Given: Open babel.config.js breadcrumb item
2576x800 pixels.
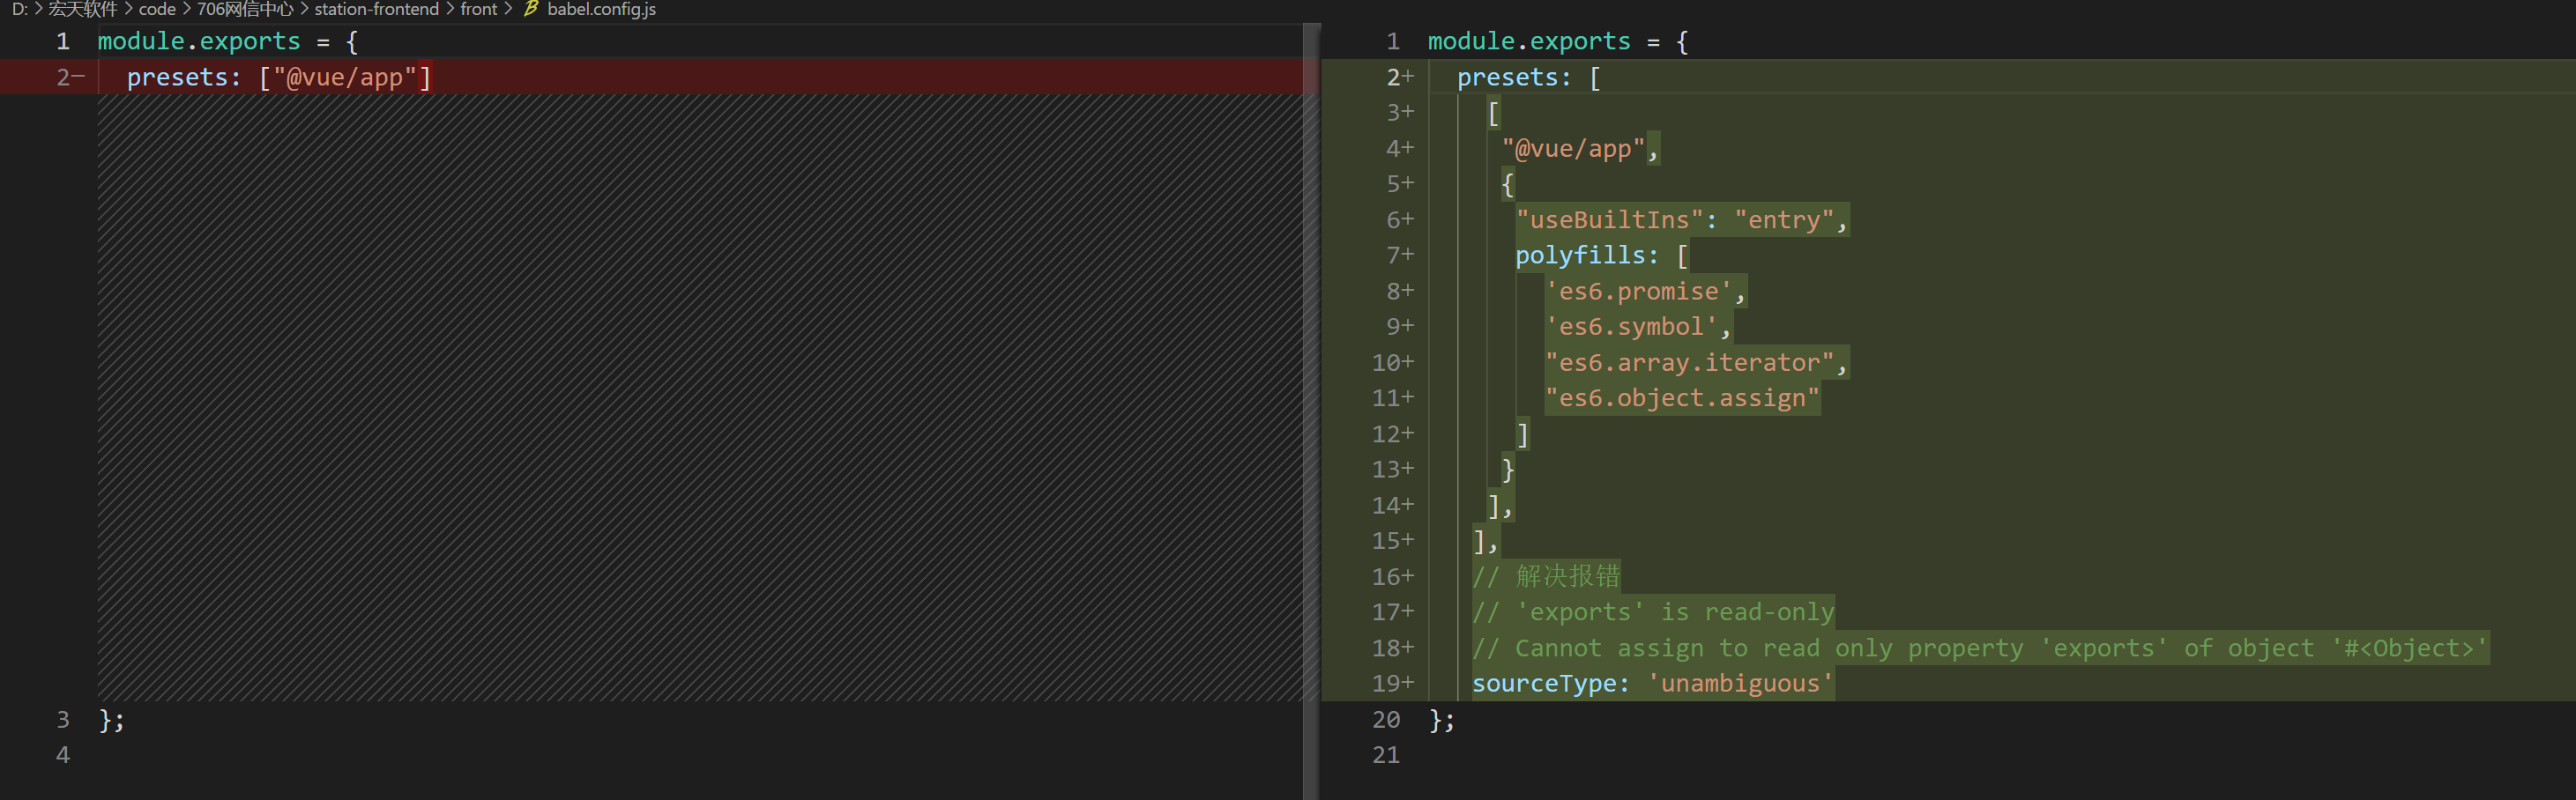Looking at the screenshot, I should (x=601, y=9).
